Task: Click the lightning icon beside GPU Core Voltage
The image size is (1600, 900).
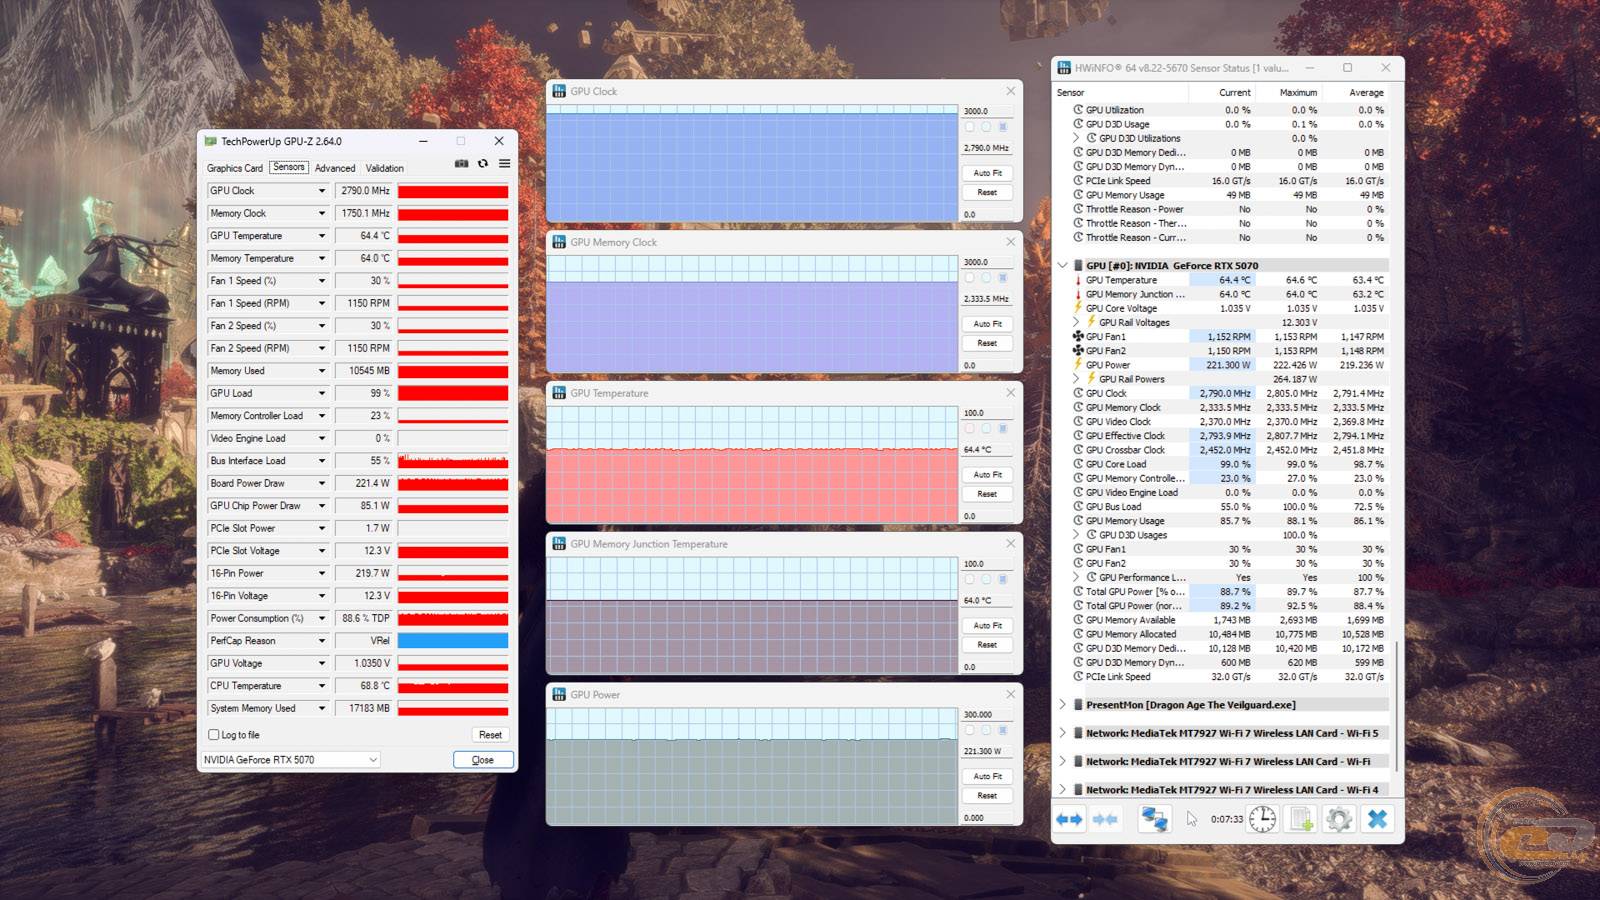Action: pyautogui.click(x=1078, y=308)
